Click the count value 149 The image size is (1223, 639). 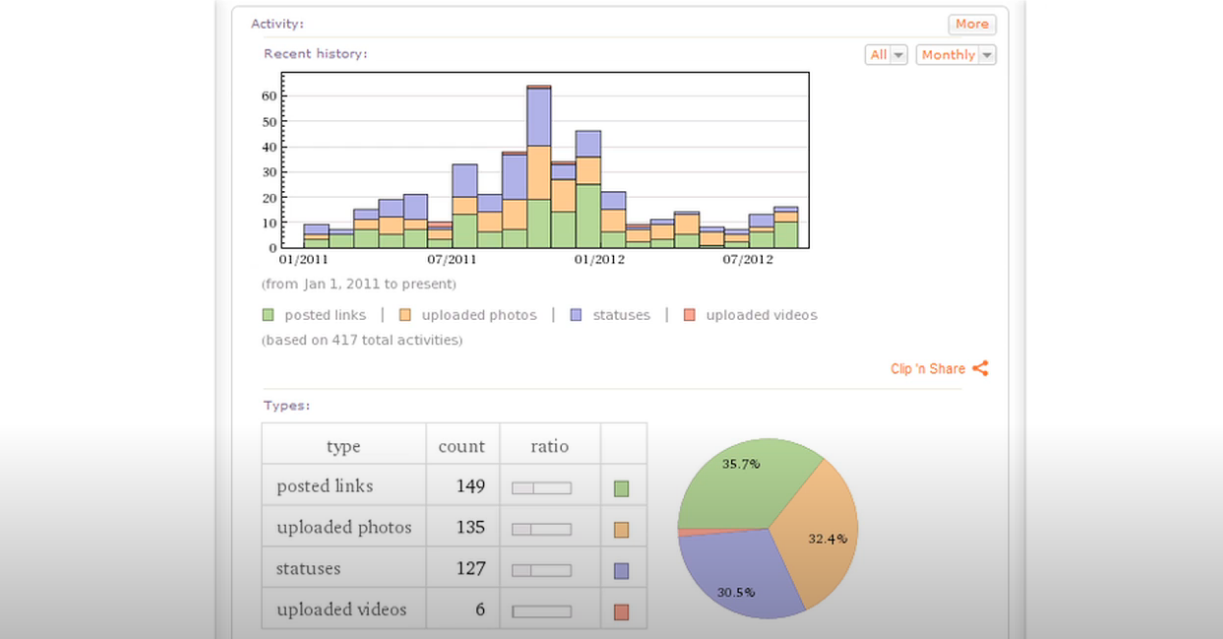click(470, 486)
